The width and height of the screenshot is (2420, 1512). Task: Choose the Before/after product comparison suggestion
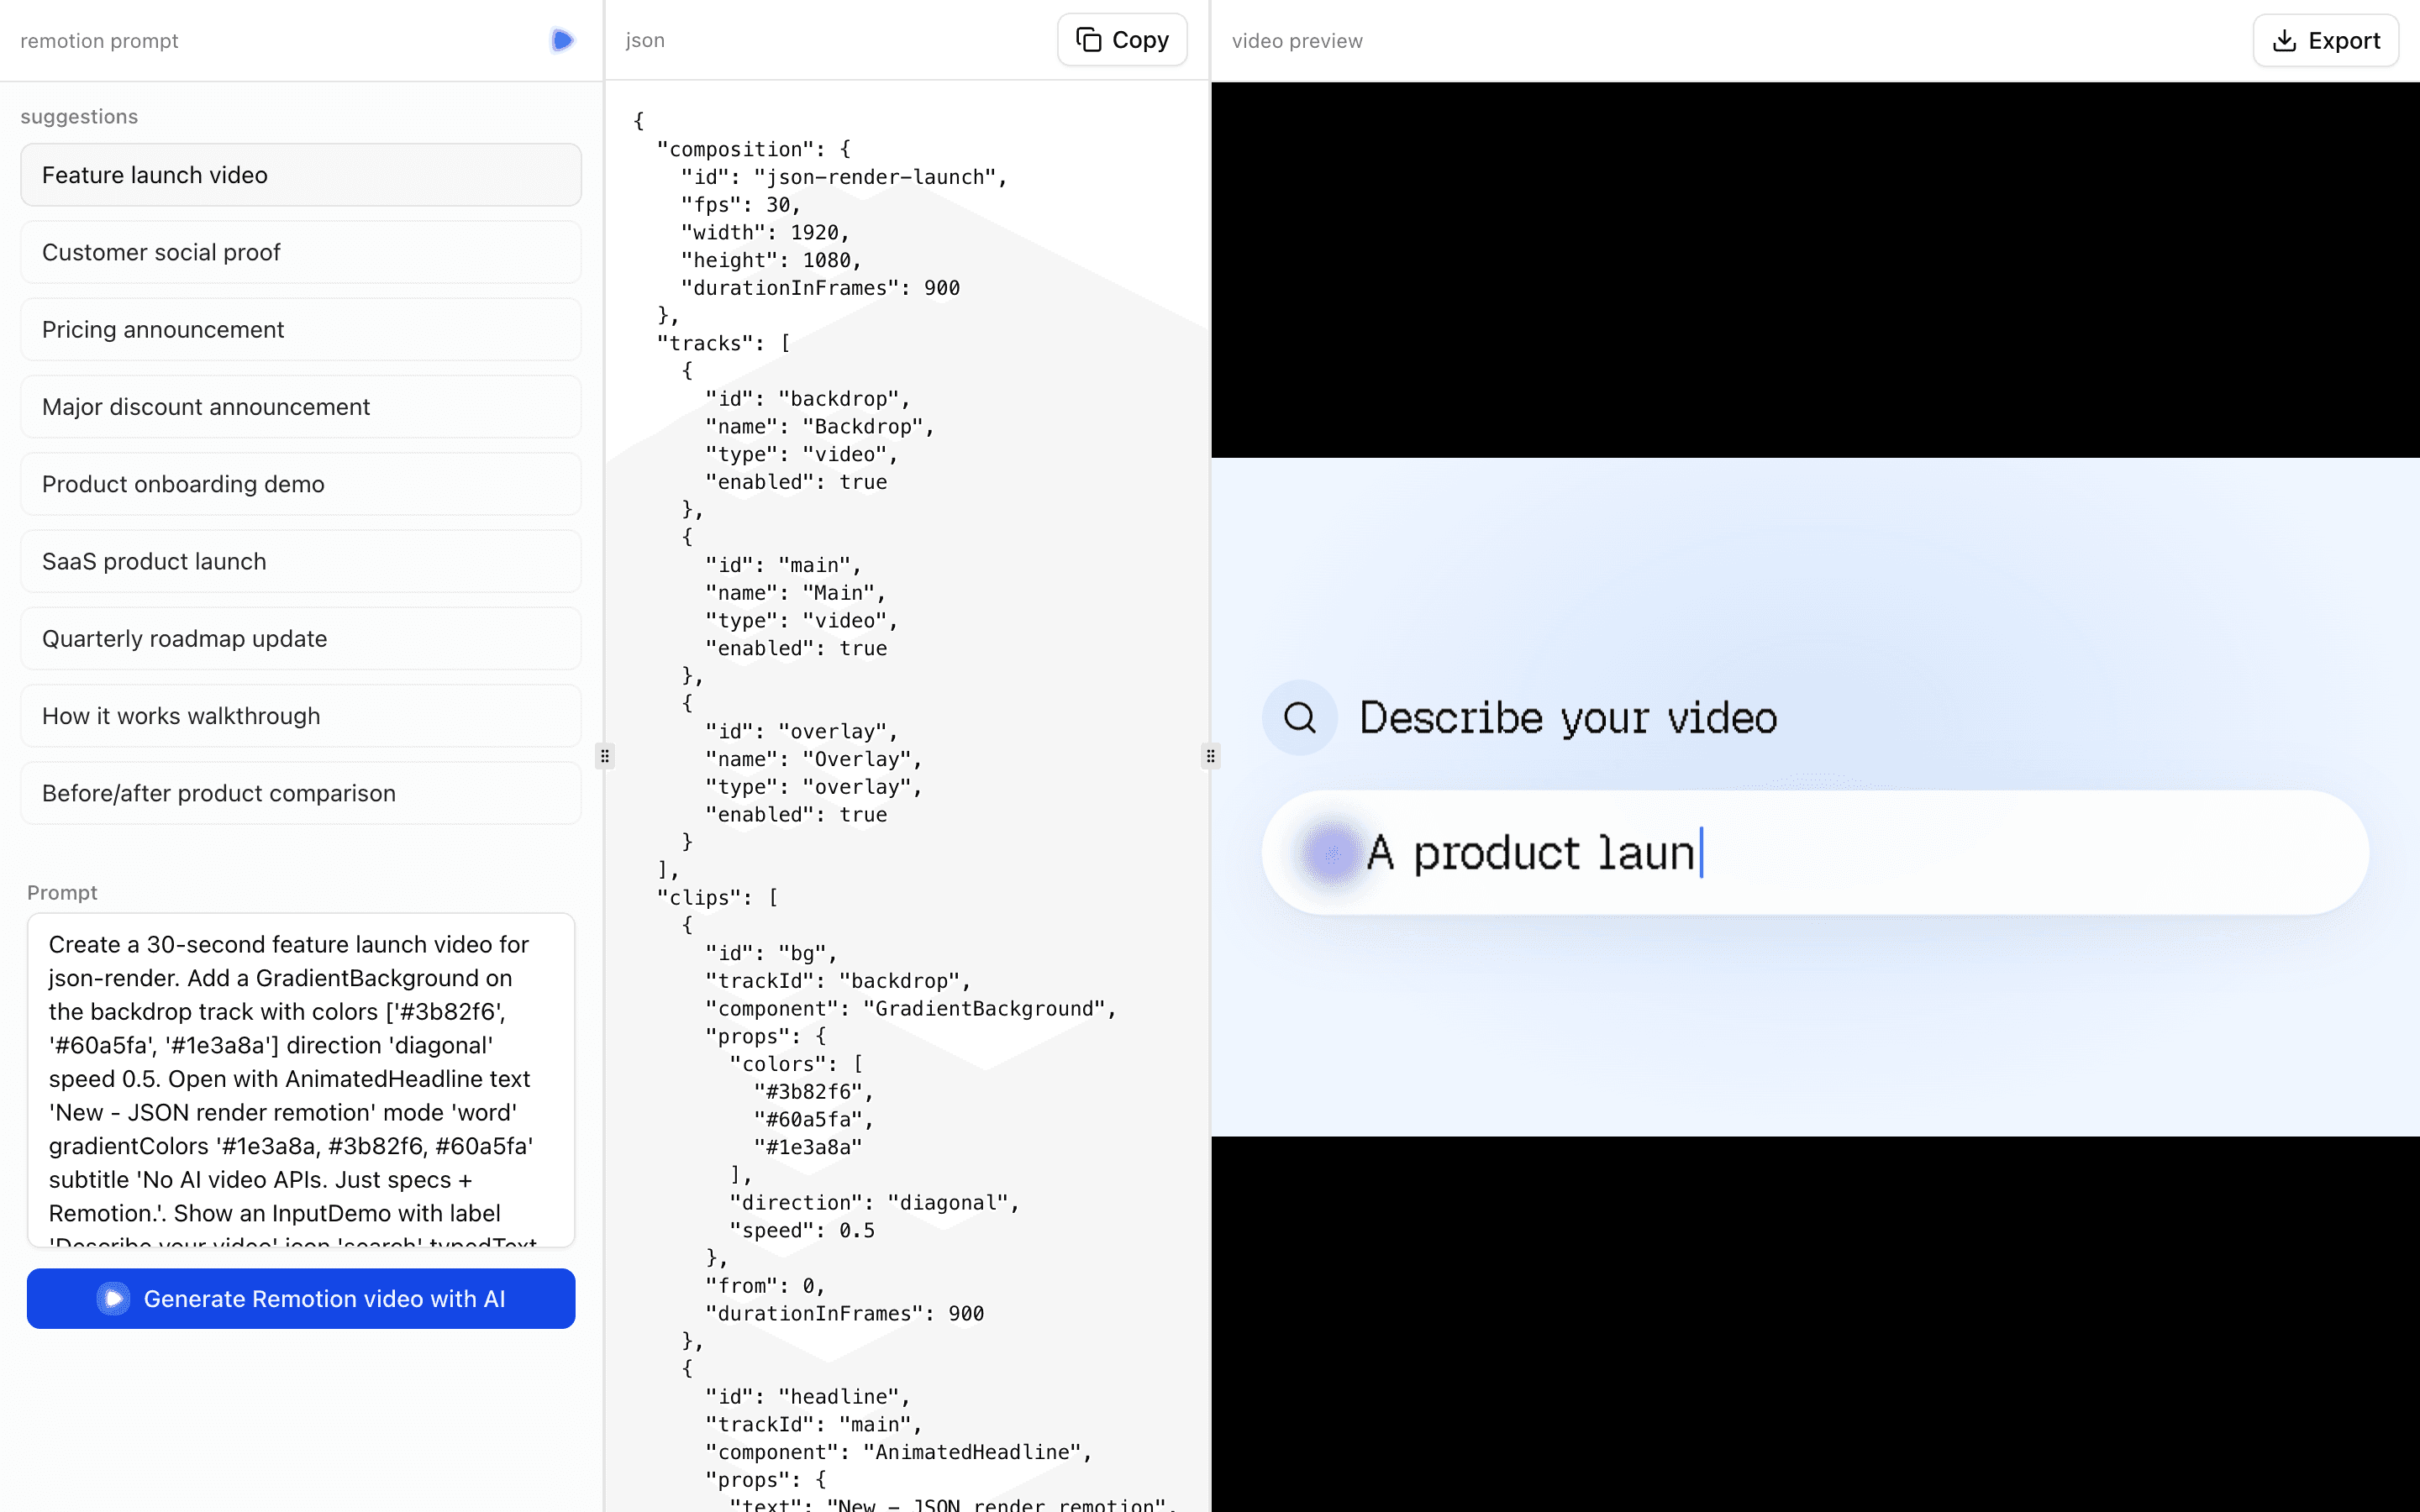[300, 793]
